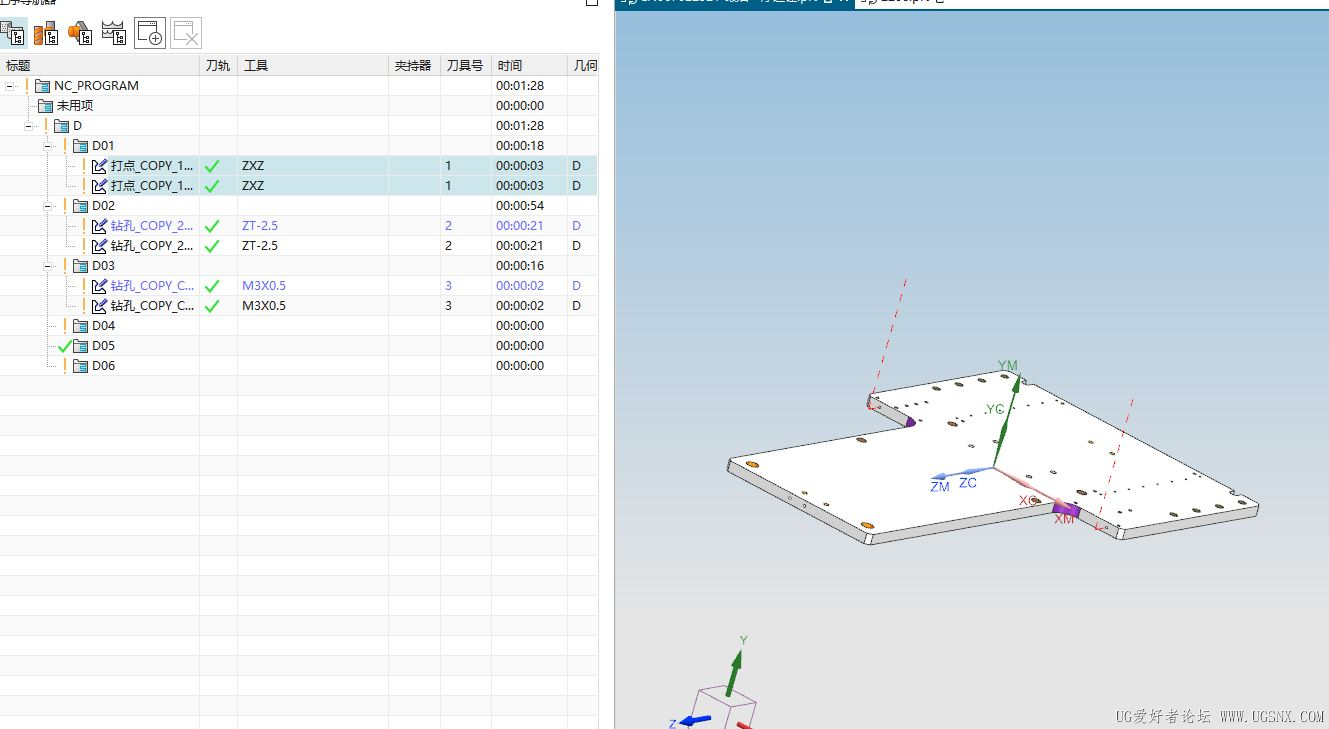
Task: Click toolpath checkmark in black M3X0.5 row
Action: 212,306
